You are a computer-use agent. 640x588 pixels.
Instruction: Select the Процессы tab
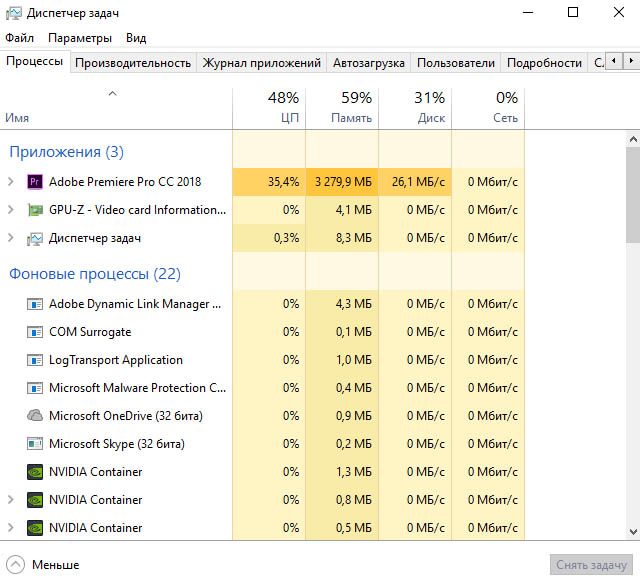click(35, 61)
